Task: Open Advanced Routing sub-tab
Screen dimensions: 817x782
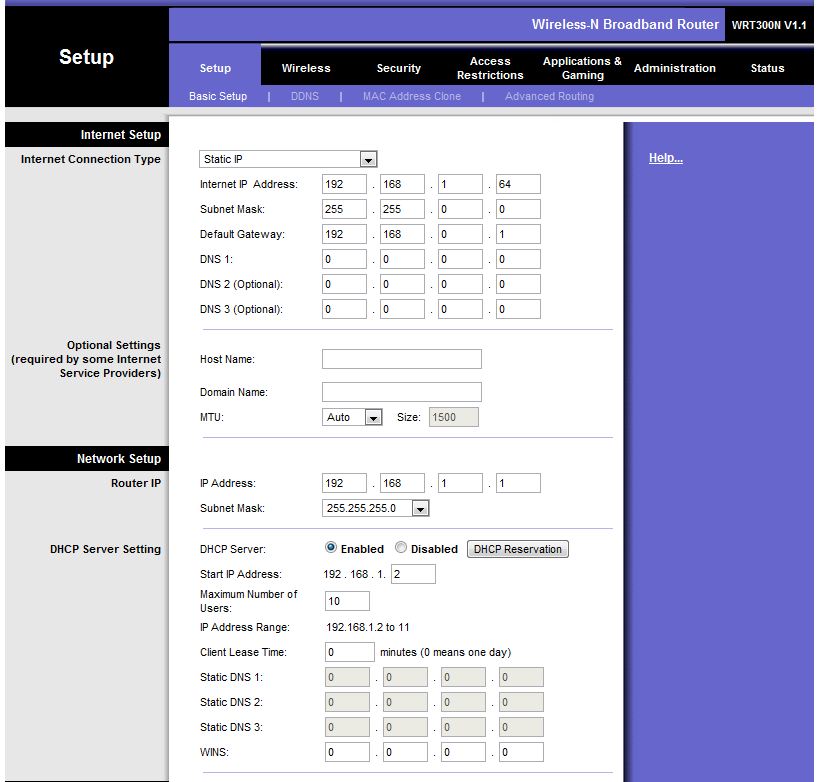Action: point(549,96)
